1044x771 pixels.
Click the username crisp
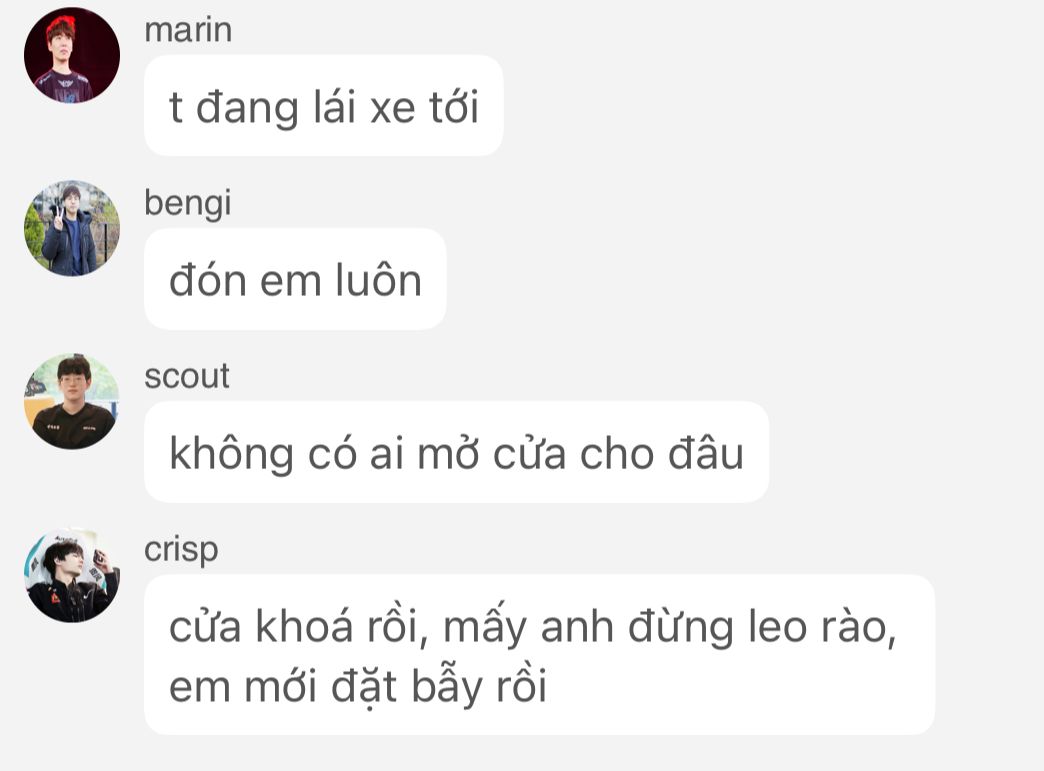pyautogui.click(x=181, y=551)
